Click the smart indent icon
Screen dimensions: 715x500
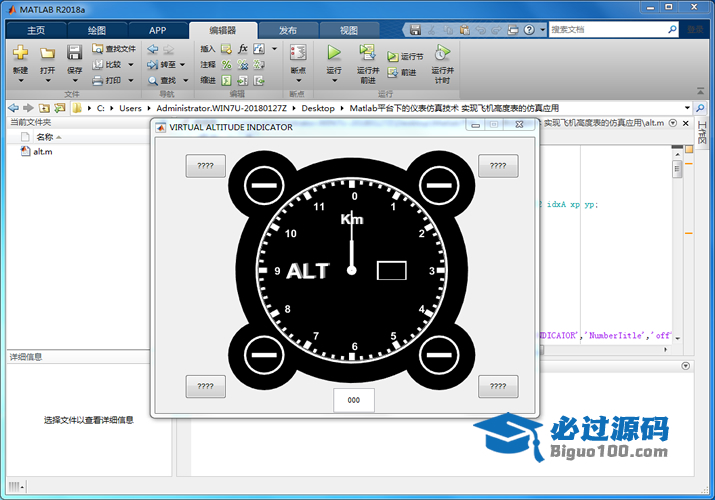click(x=226, y=81)
